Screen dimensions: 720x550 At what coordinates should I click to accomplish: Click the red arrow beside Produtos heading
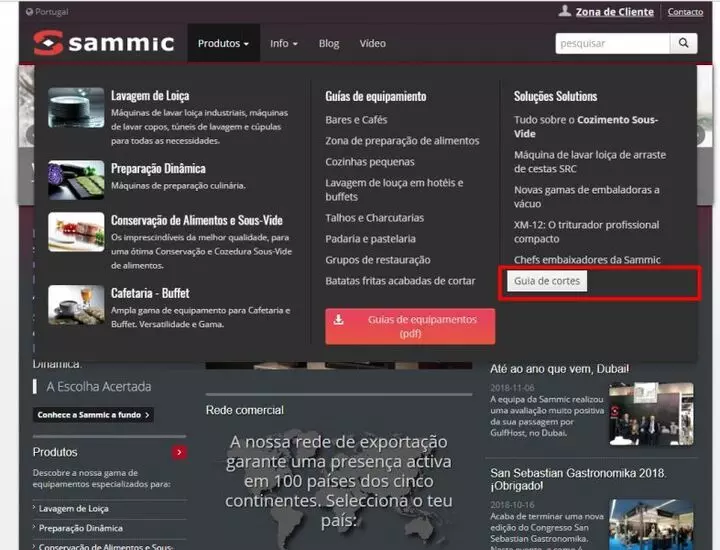click(179, 452)
